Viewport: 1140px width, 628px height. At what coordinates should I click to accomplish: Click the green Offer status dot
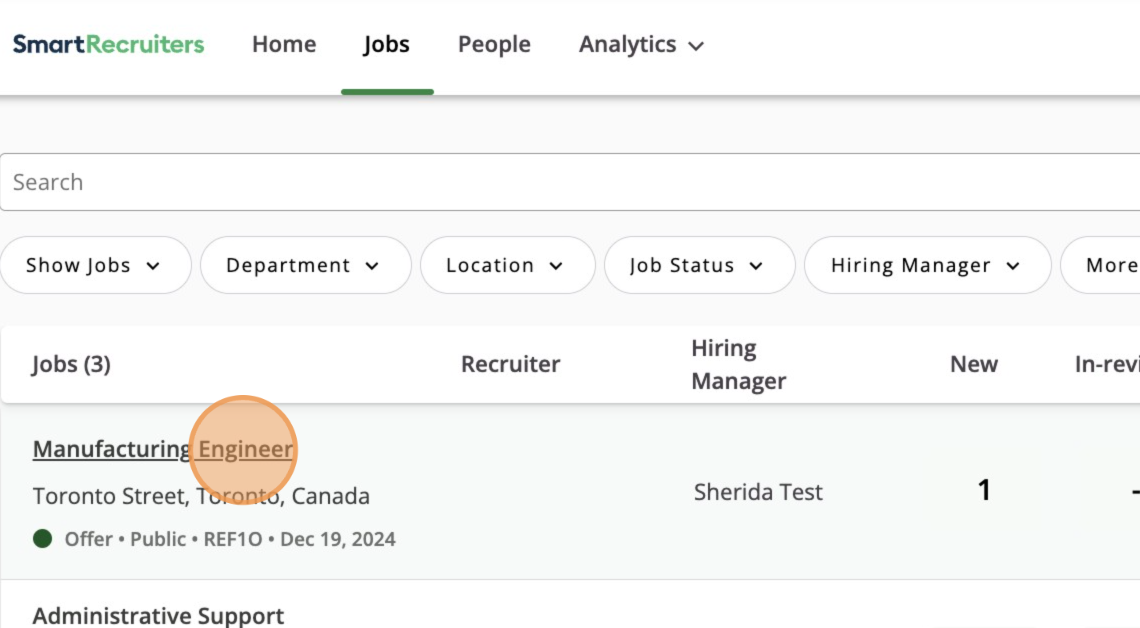pos(43,539)
